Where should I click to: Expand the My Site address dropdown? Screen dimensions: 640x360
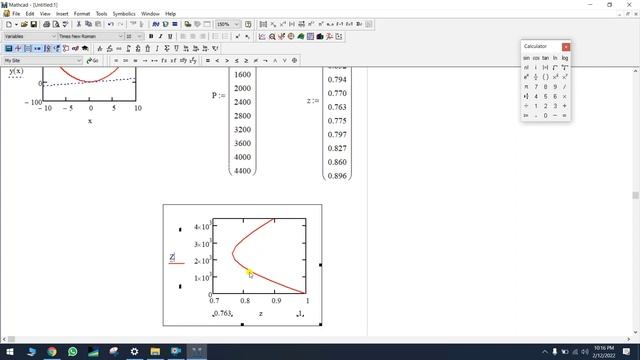pos(79,61)
